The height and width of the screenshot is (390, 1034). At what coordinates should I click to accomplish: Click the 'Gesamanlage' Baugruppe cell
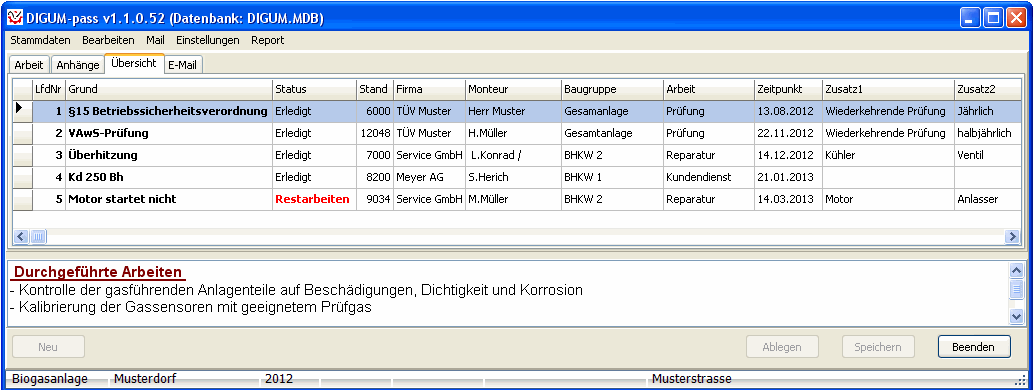tap(613, 112)
